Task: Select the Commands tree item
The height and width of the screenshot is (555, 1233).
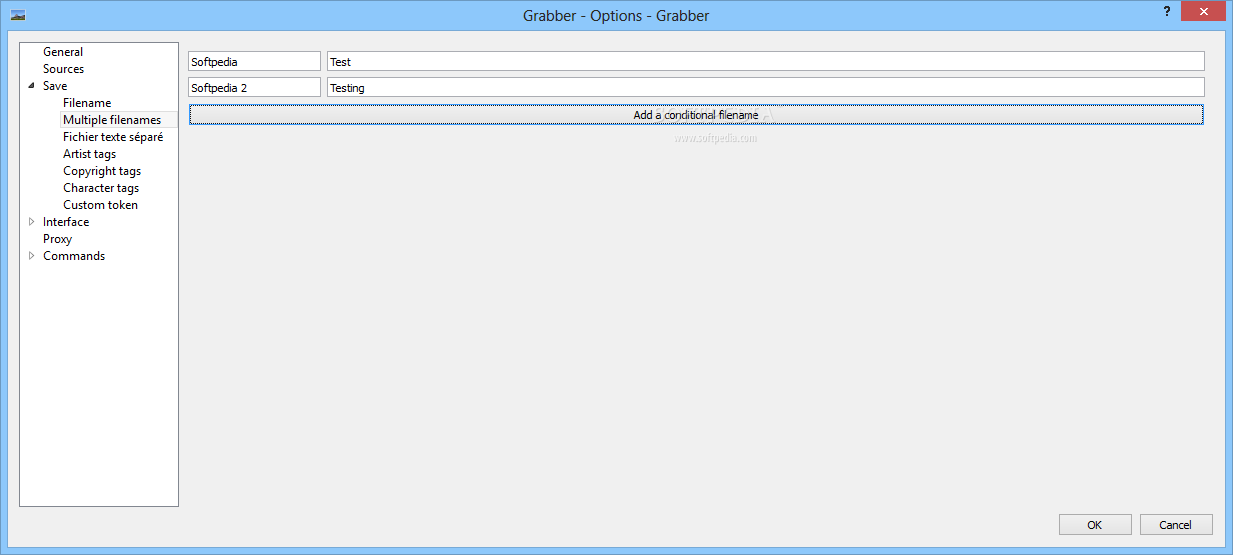Action: (x=74, y=256)
